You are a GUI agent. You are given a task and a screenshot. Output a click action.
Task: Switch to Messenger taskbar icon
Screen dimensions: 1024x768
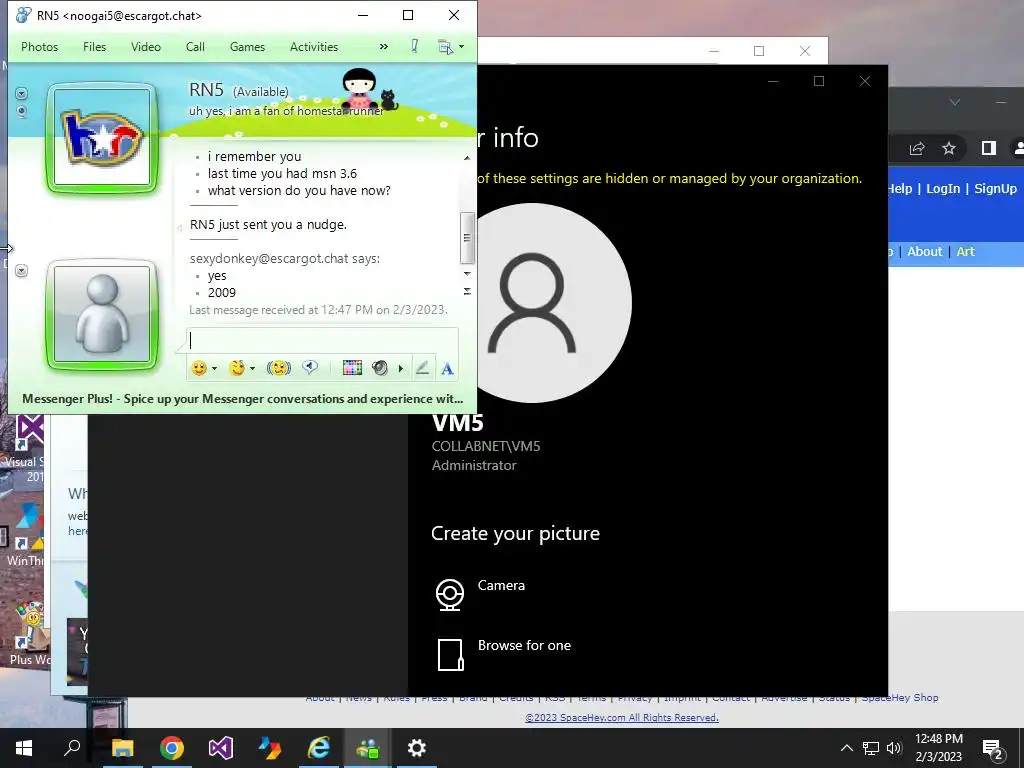368,748
